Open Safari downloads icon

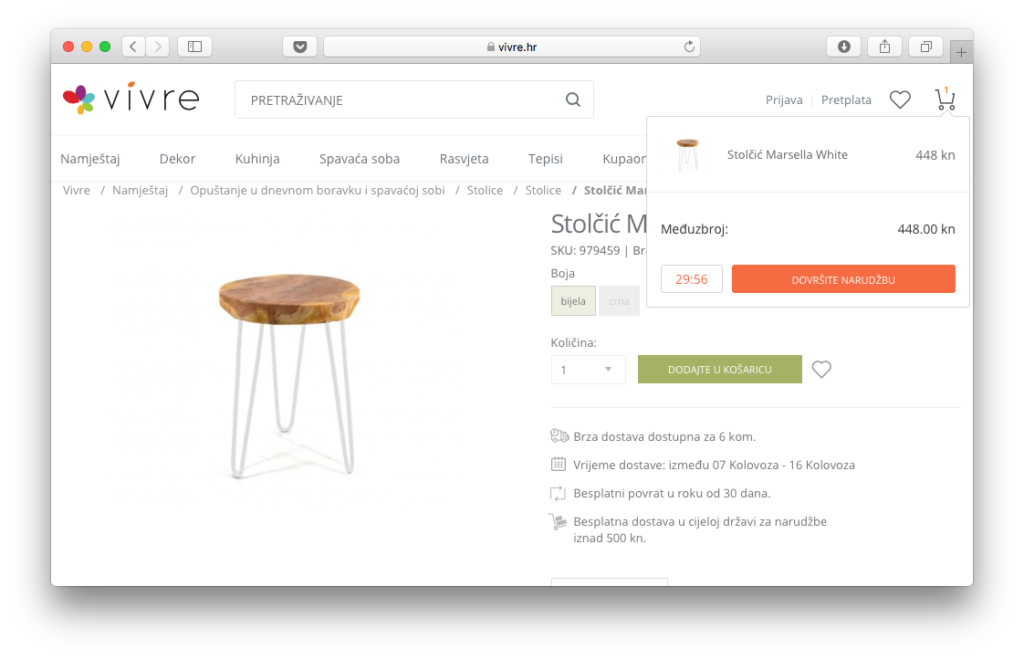(x=844, y=46)
